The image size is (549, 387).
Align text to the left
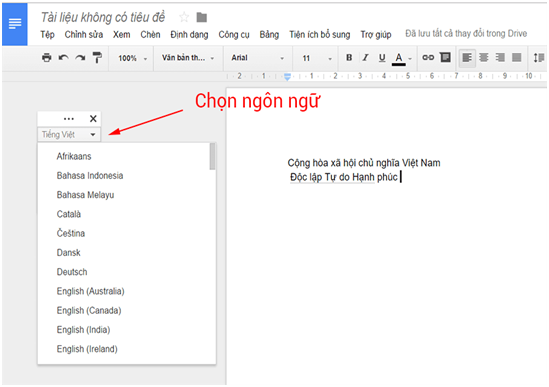click(467, 57)
